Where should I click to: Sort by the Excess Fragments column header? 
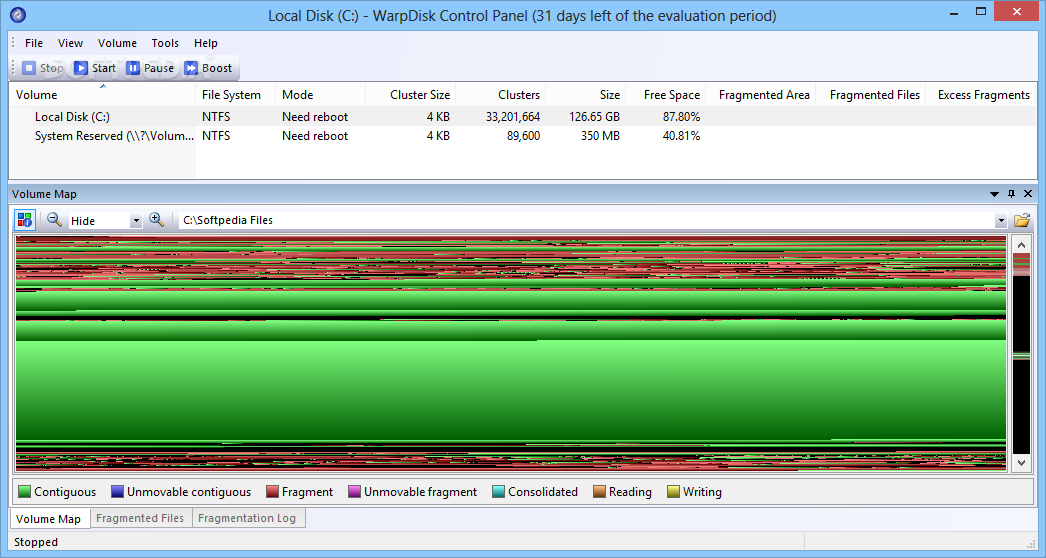[981, 95]
